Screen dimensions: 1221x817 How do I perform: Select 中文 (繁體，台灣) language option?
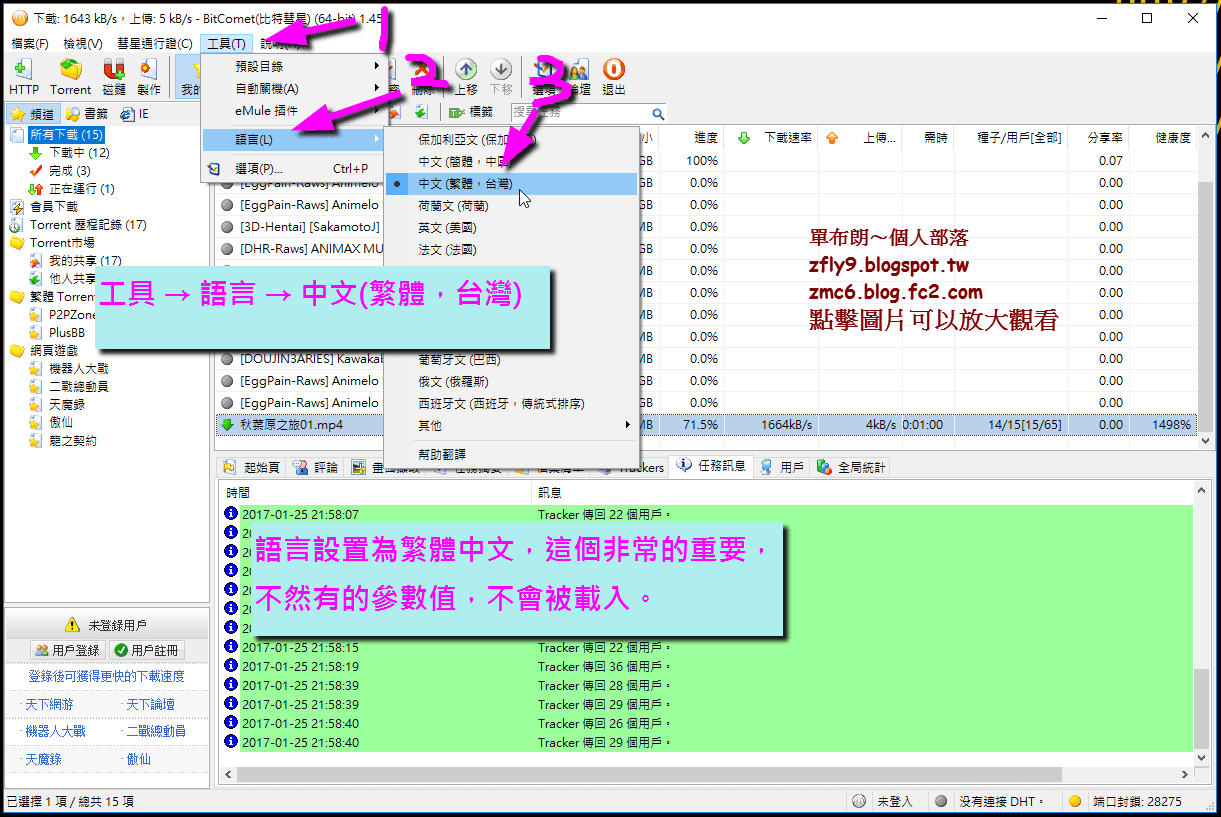(511, 184)
